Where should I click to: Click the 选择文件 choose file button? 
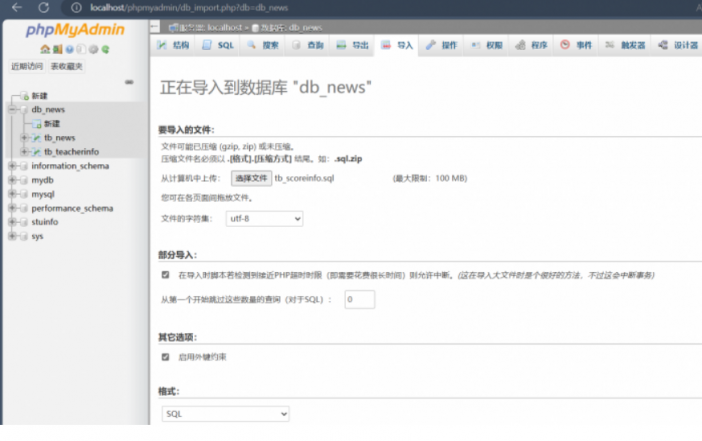pyautogui.click(x=251, y=178)
